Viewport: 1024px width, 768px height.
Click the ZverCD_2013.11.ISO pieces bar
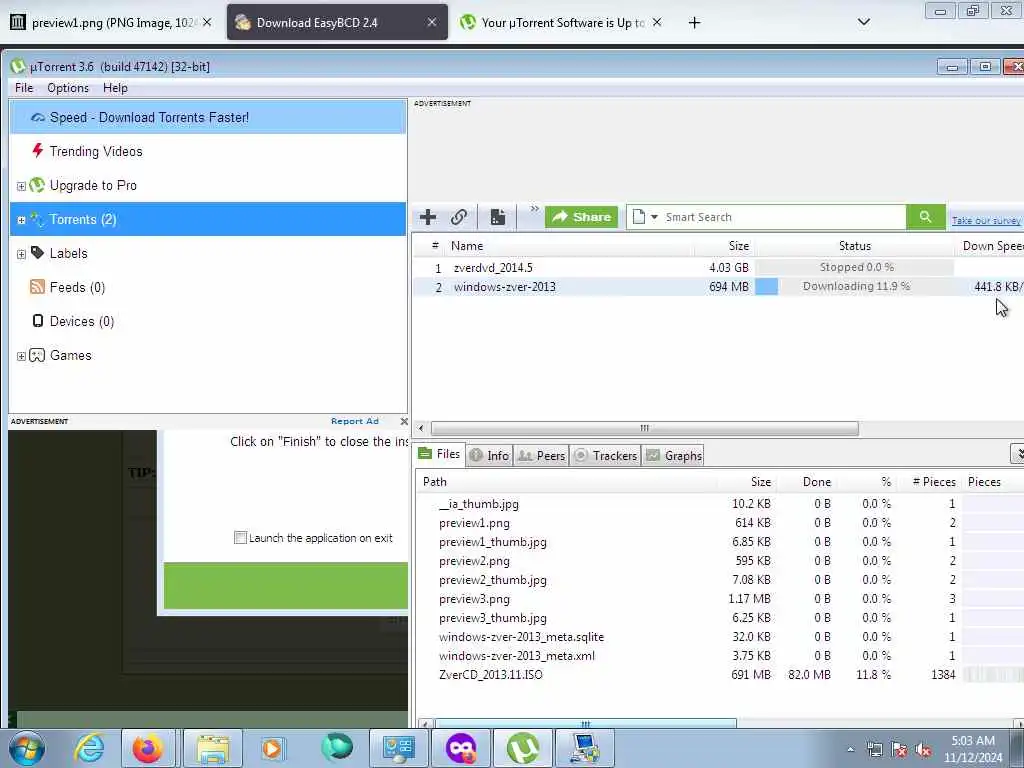(993, 675)
